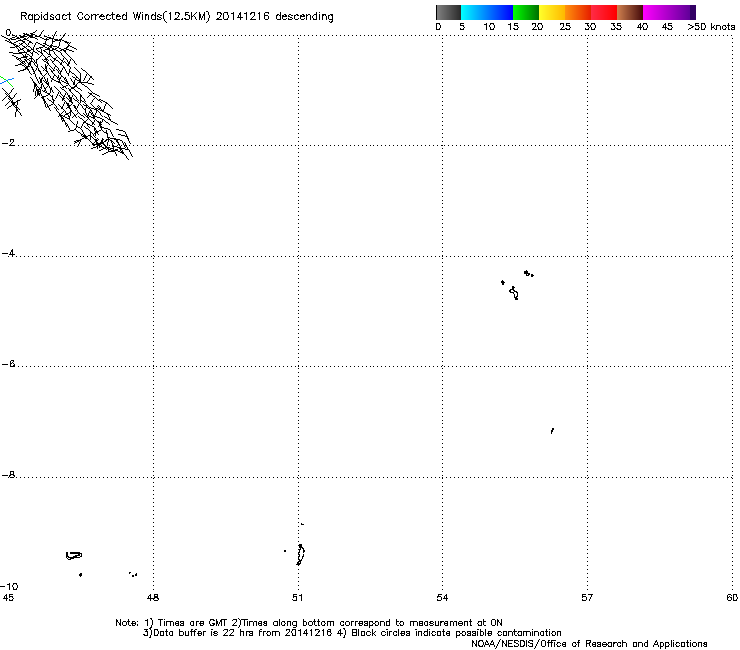Click the legend label '25'
This screenshot has height=650, width=740.
[565, 27]
